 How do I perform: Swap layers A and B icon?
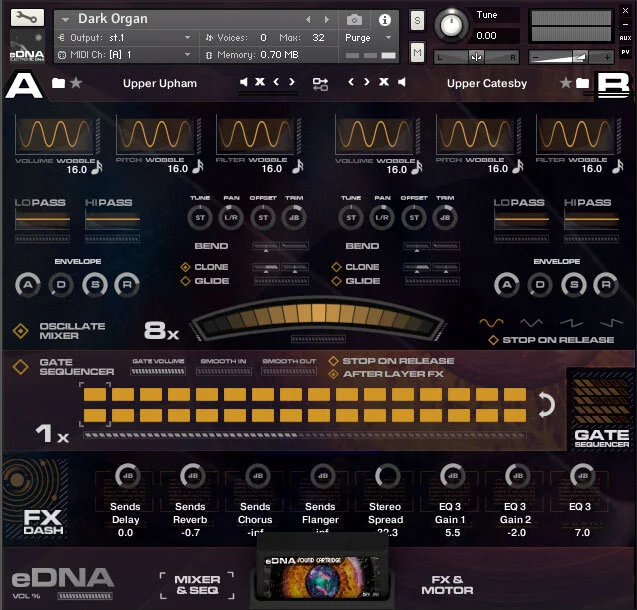320,84
